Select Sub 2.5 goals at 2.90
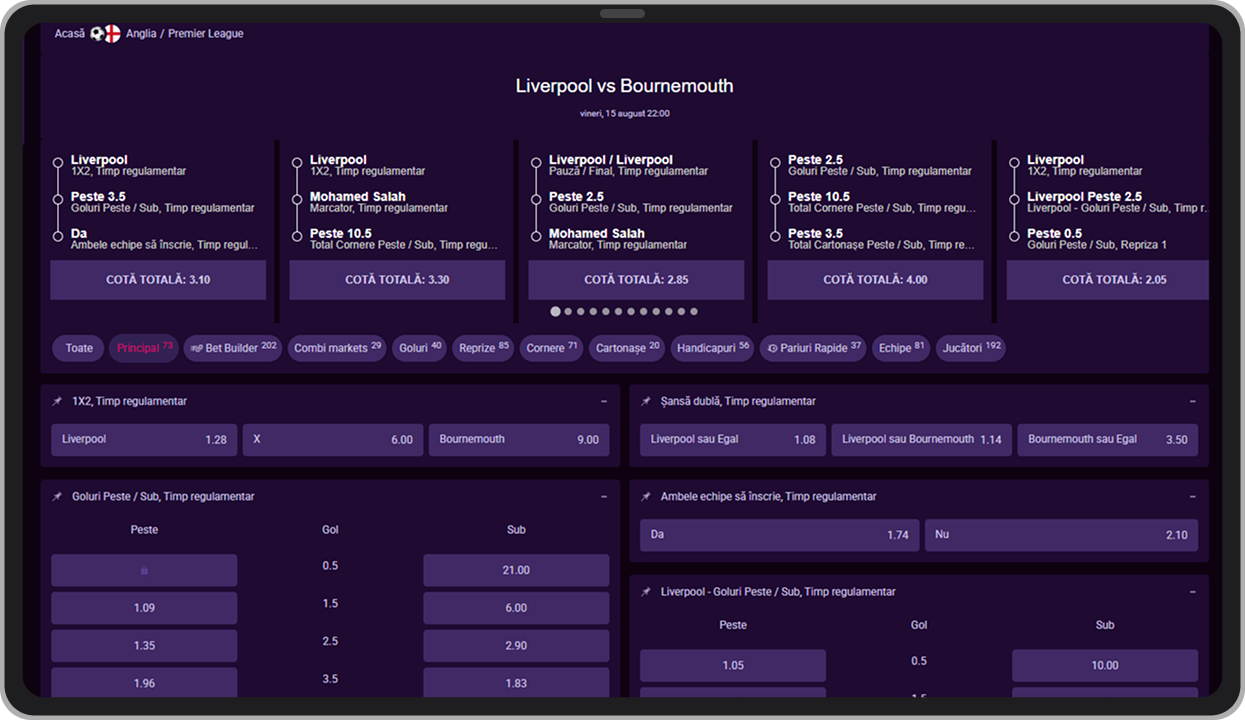Screen dimensions: 1245x720 coord(516,646)
